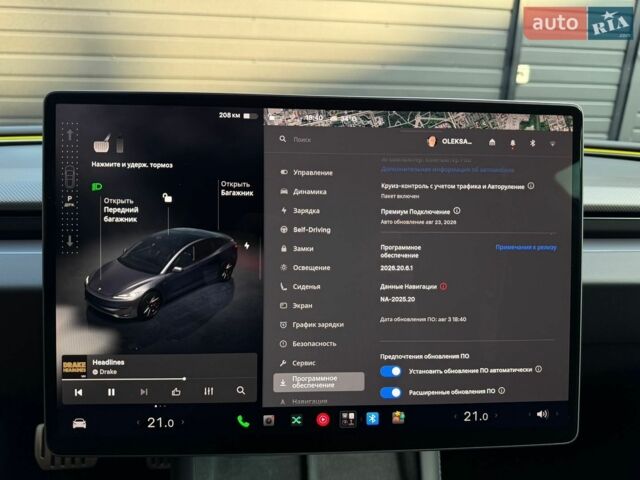Skip to previous track
640x480 pixels.
[x=78, y=392]
